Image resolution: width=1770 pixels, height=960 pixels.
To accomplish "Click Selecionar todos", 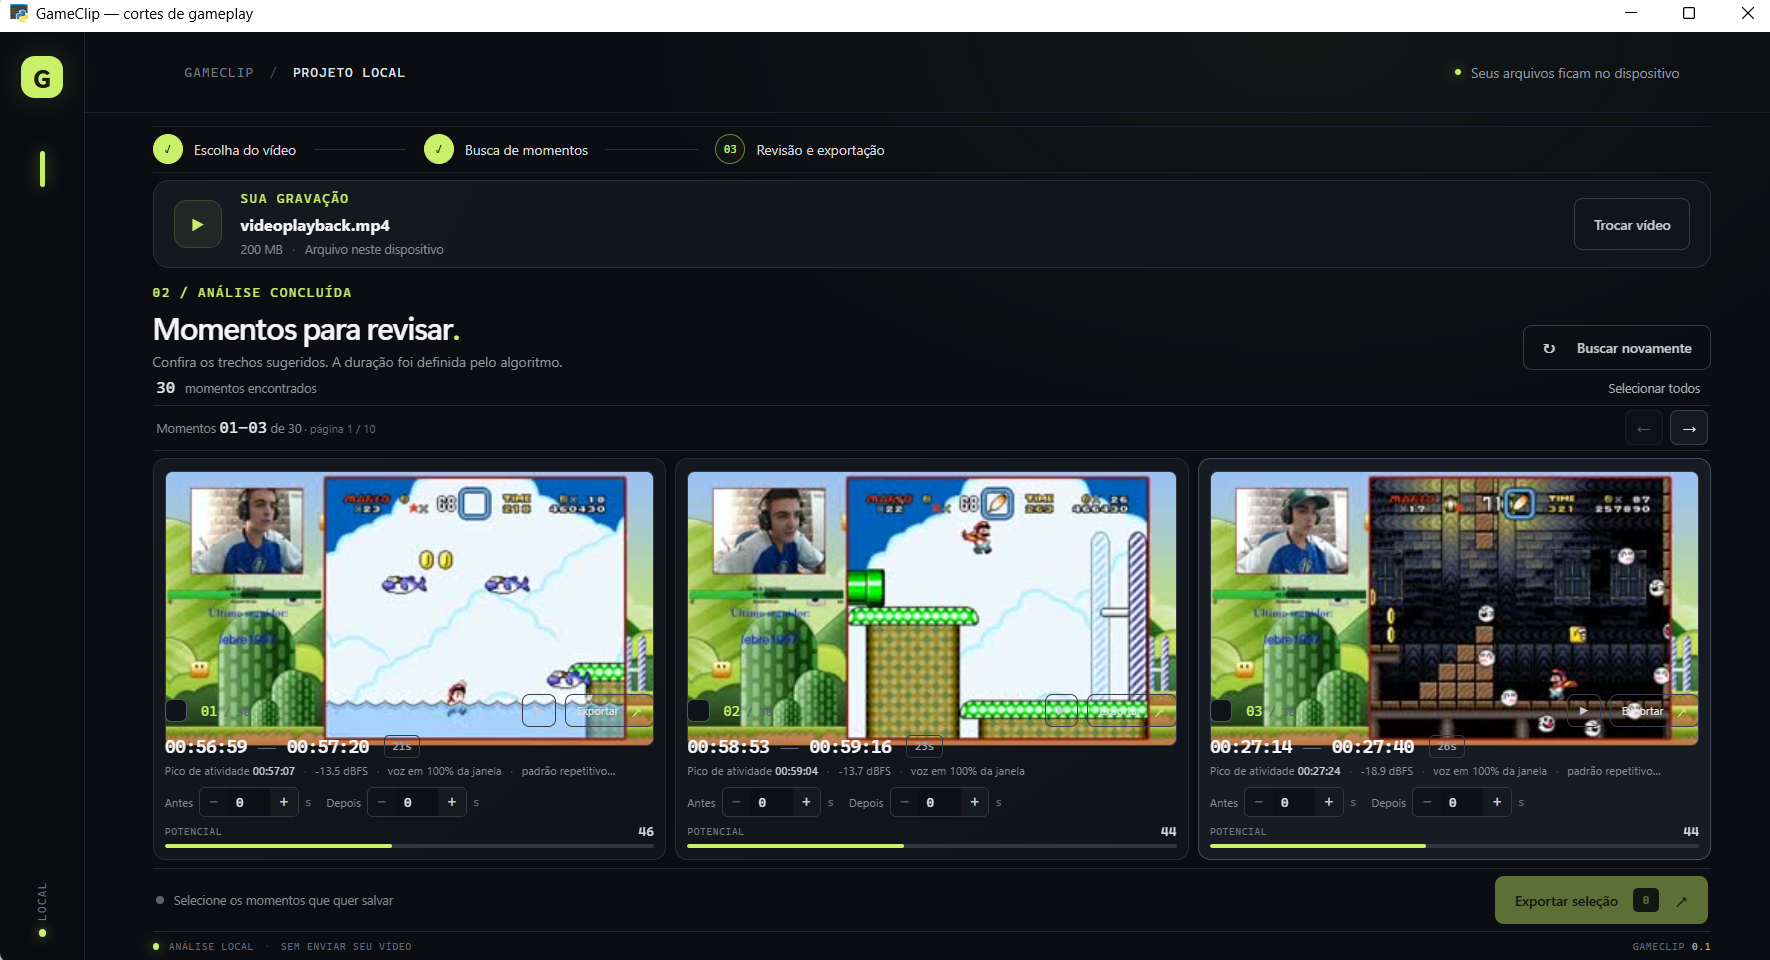I will pyautogui.click(x=1654, y=388).
